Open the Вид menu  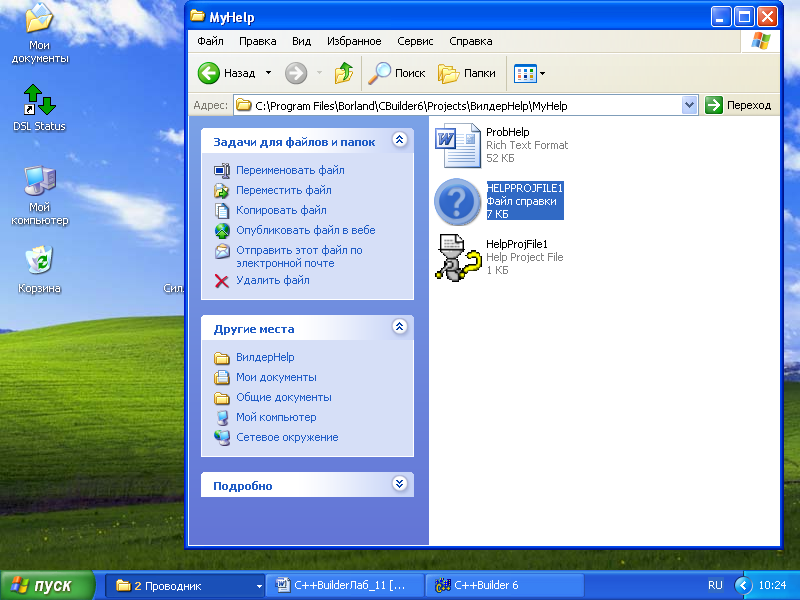pyautogui.click(x=302, y=41)
